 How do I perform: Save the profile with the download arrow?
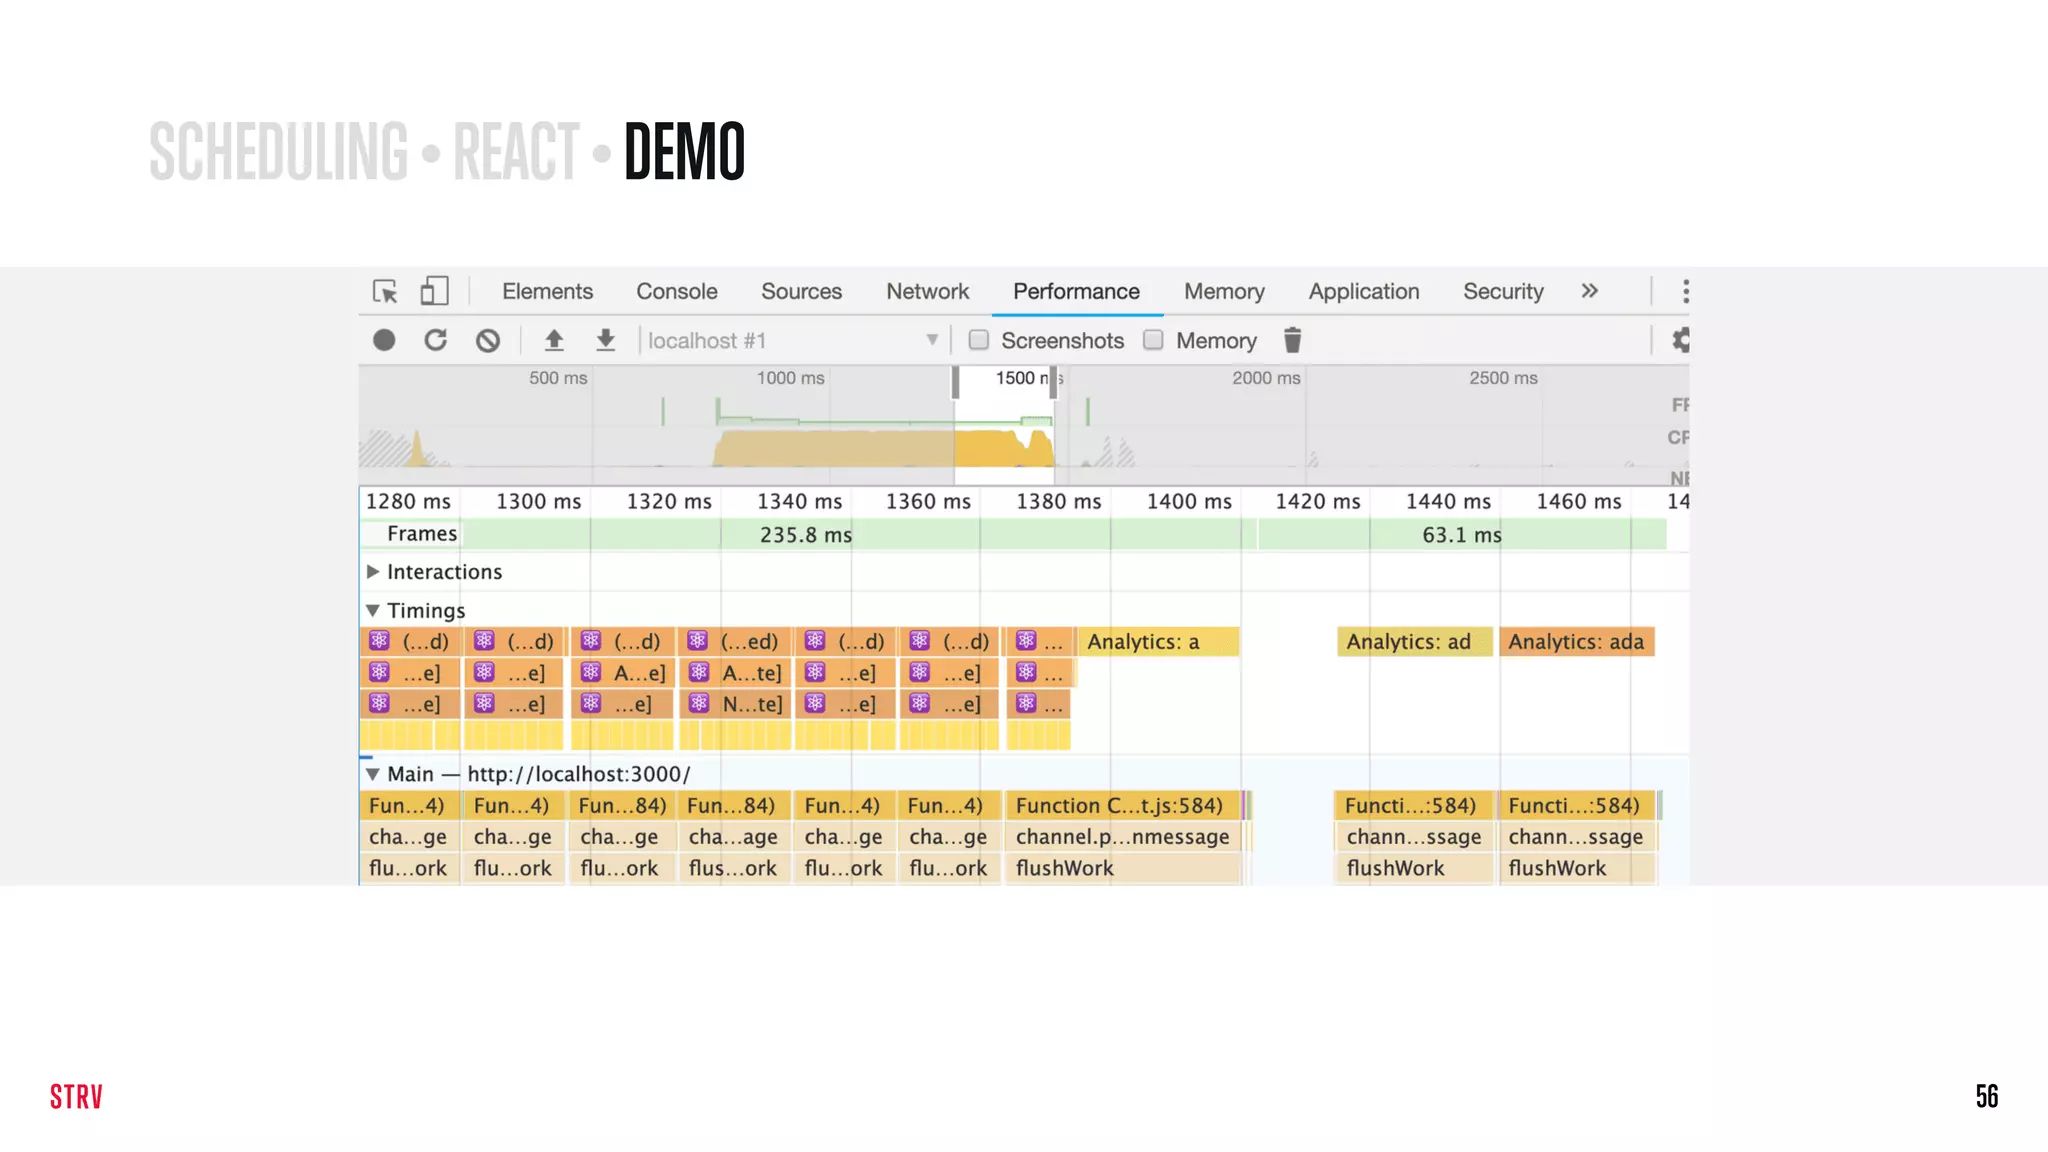click(605, 340)
